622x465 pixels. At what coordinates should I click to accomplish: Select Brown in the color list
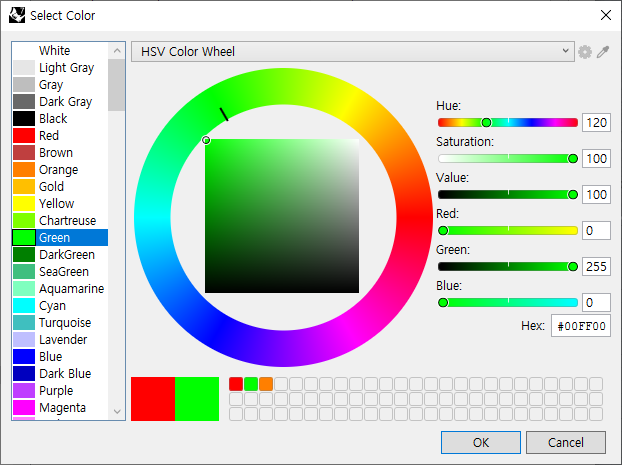point(60,153)
